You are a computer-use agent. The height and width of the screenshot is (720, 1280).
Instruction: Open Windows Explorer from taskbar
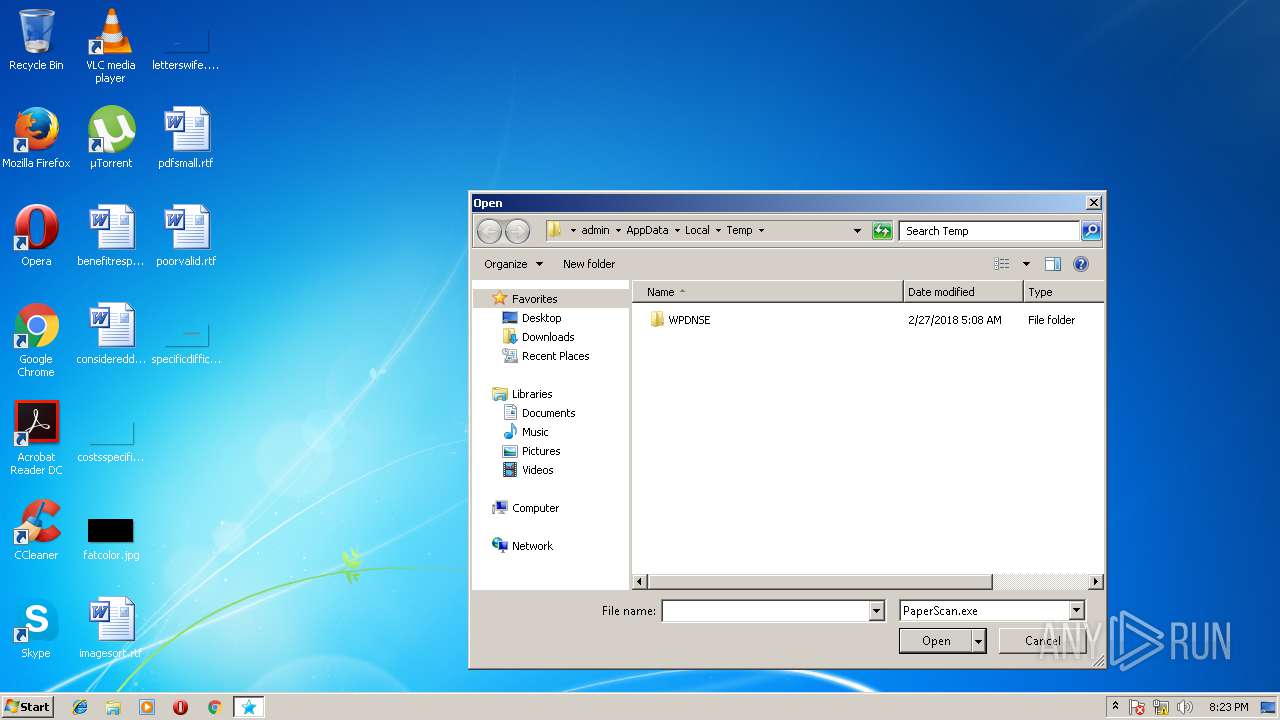113,707
